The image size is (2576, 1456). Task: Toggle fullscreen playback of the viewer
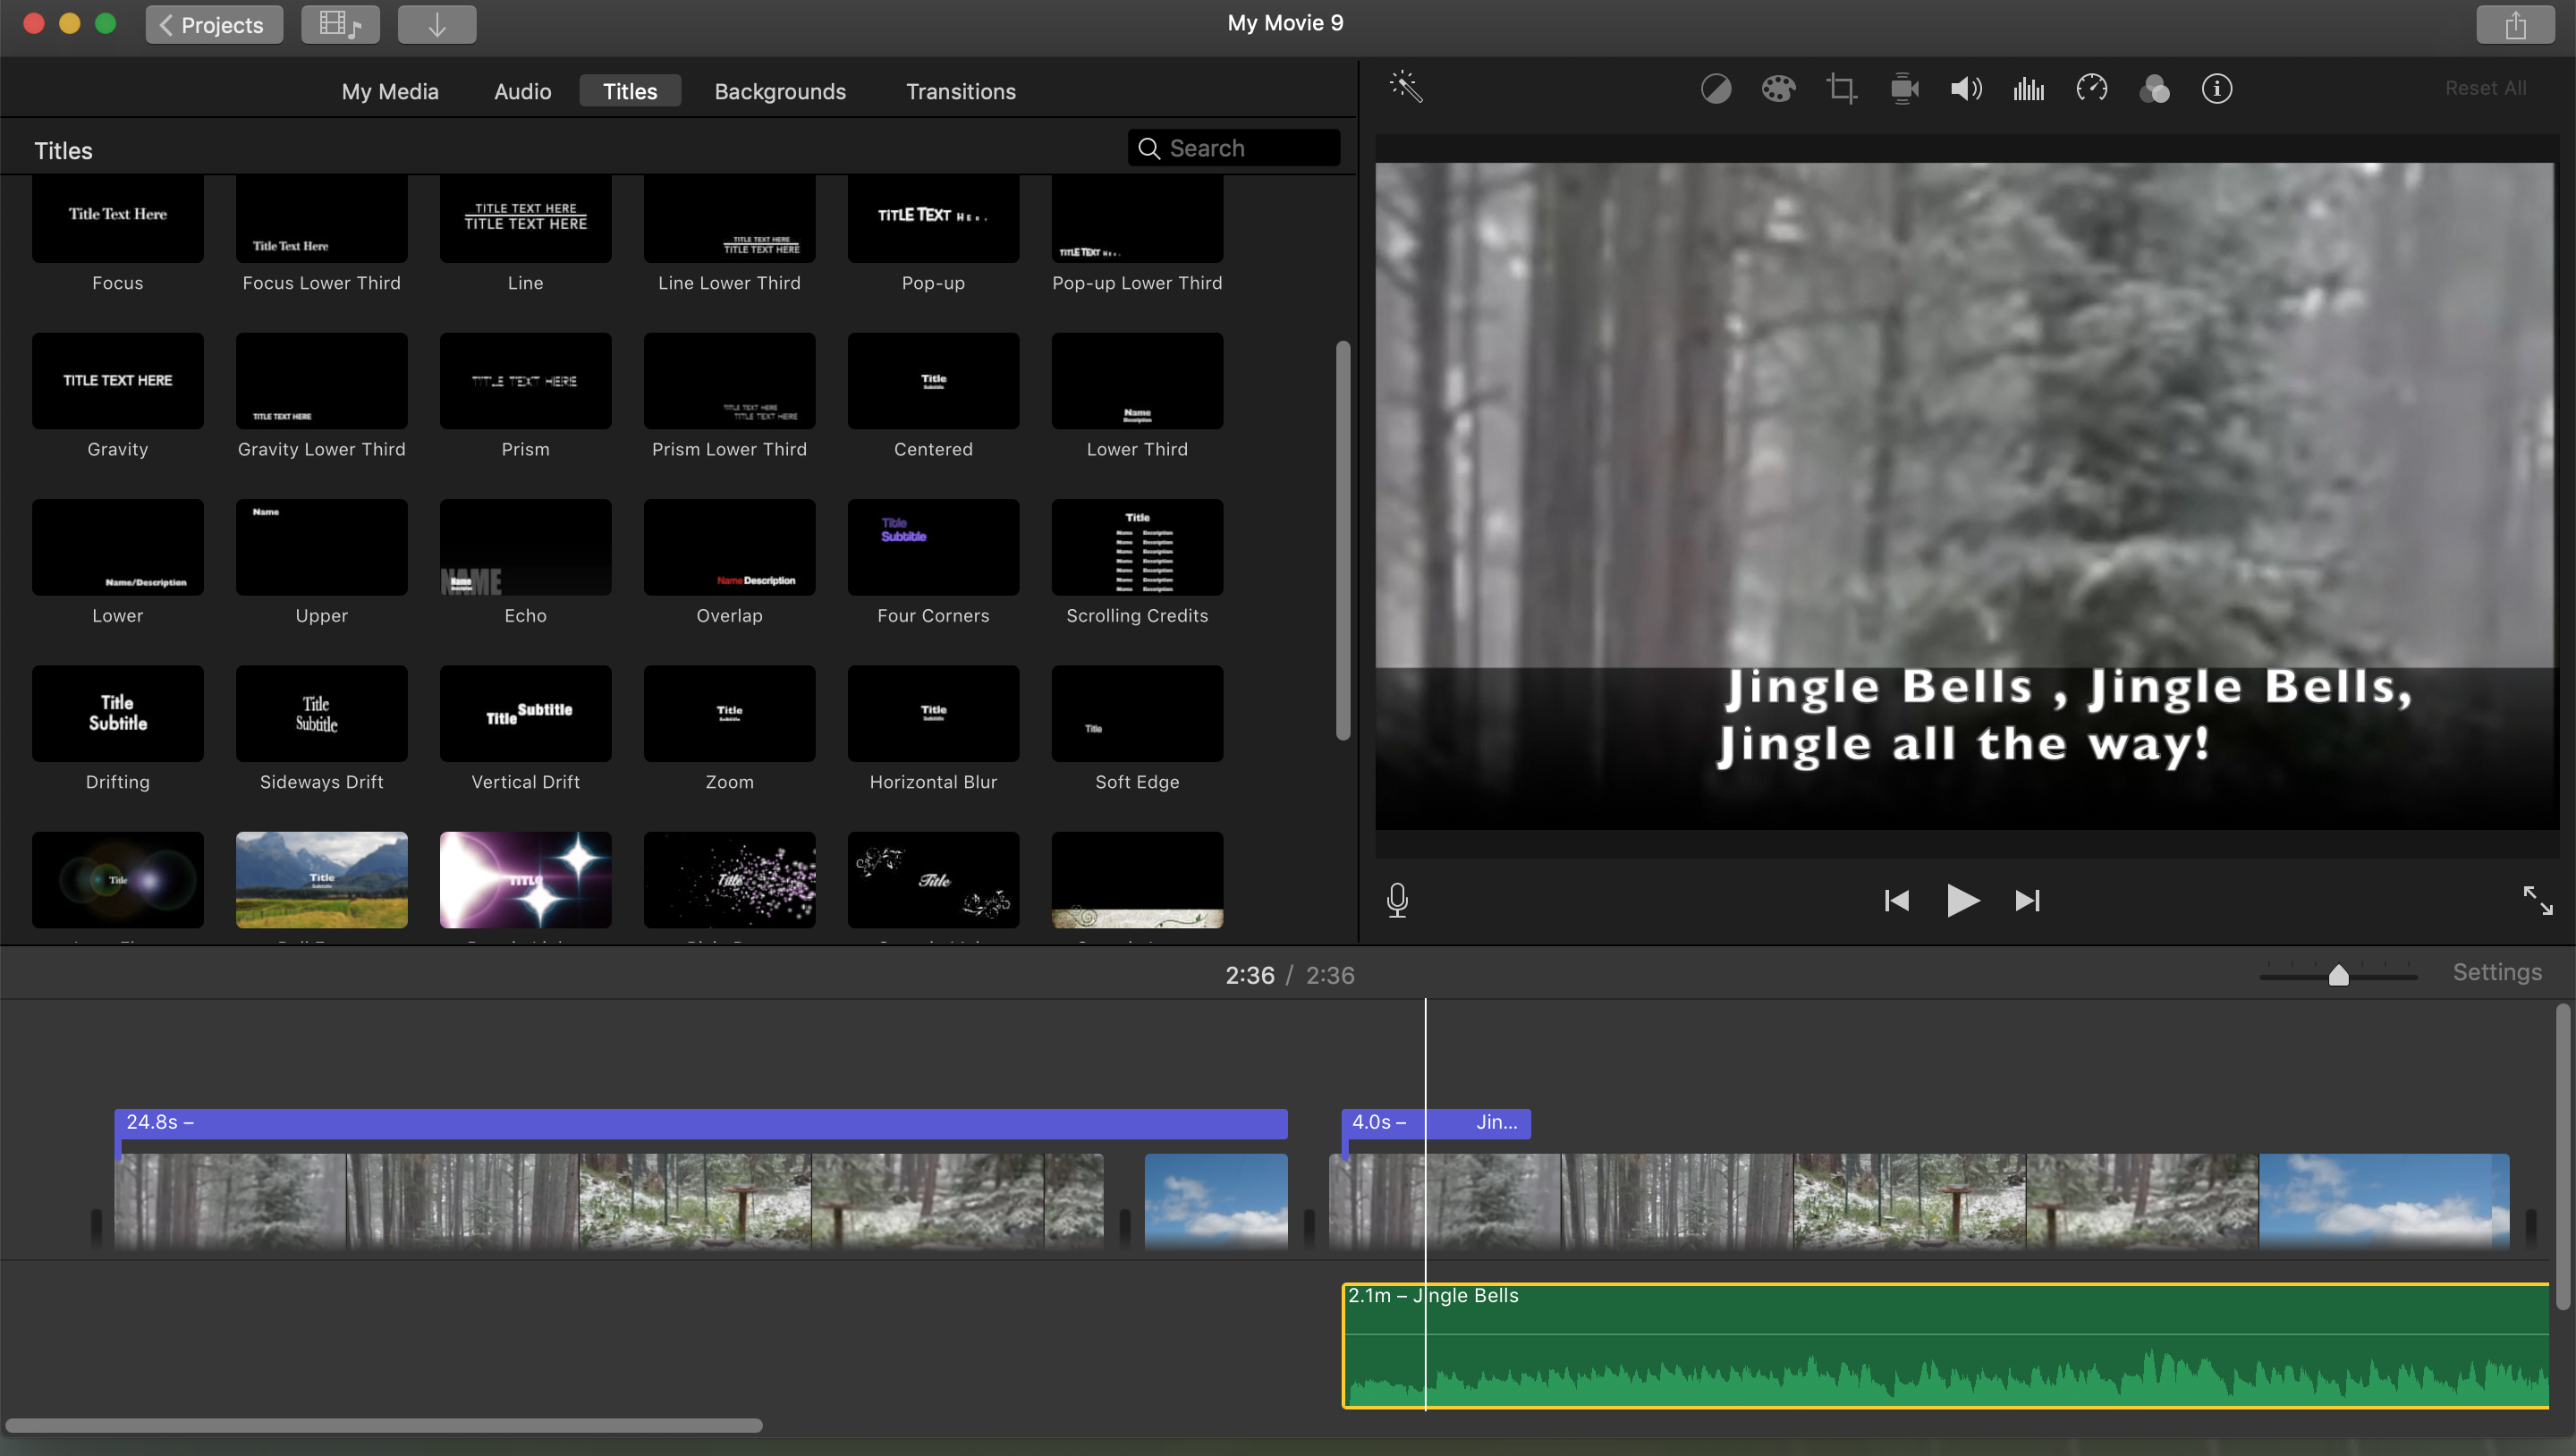[x=2537, y=900]
